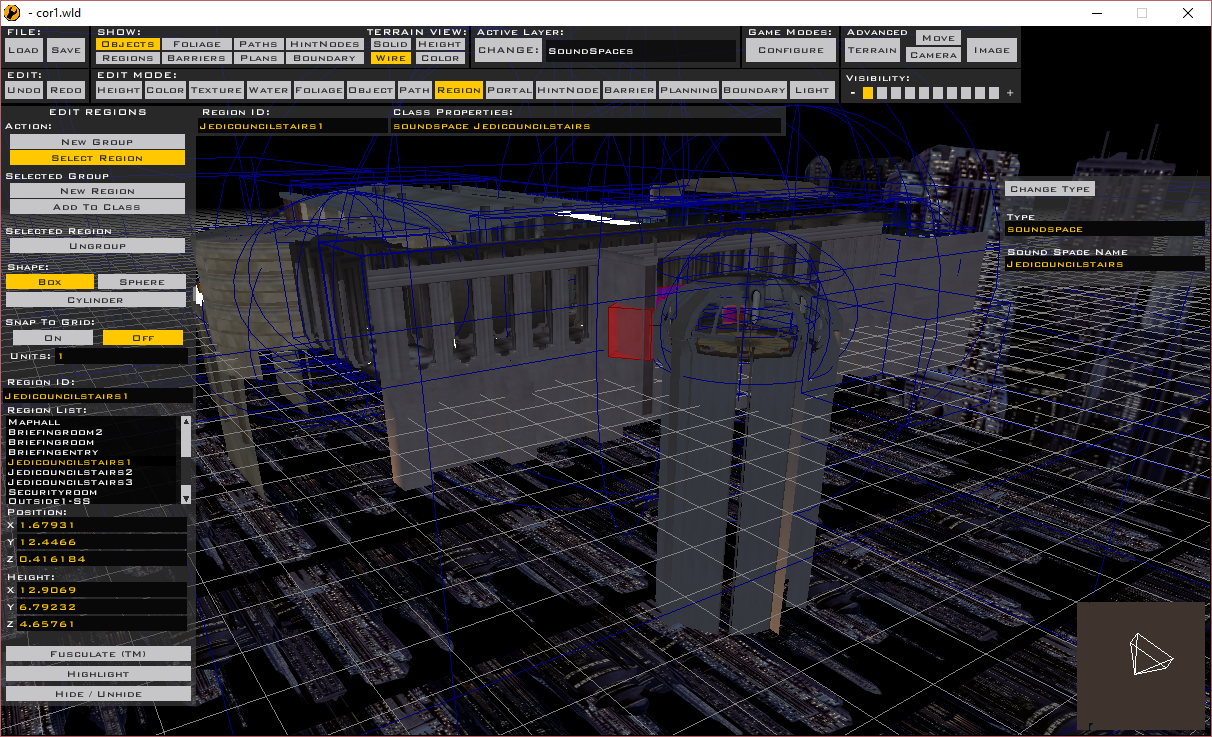
Task: Click the Save file button
Action: point(66,50)
